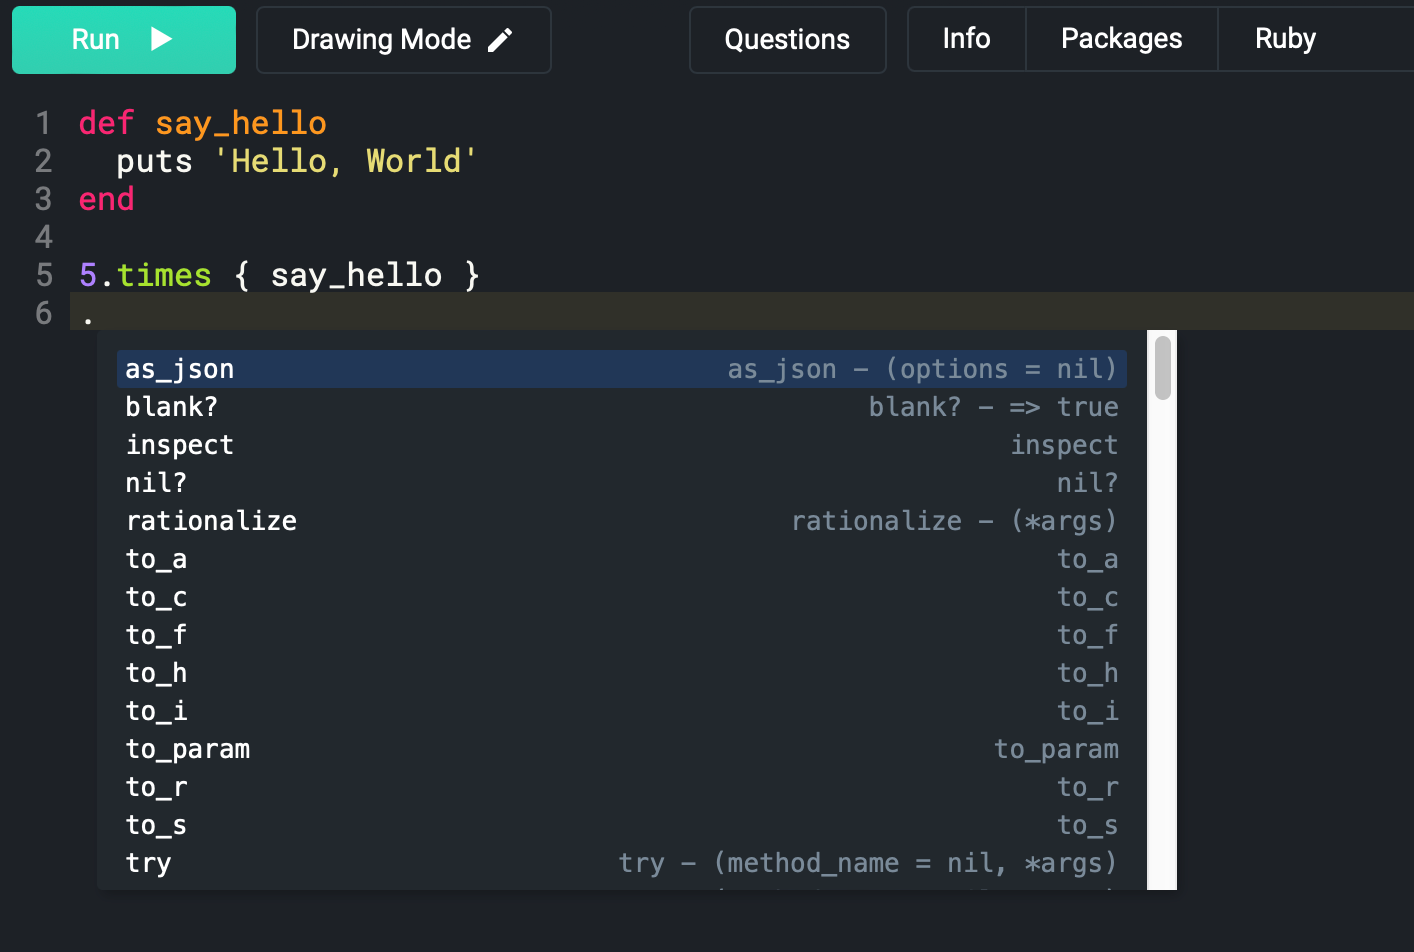Select the to_r completion item
This screenshot has height=952, width=1414.
[622, 787]
